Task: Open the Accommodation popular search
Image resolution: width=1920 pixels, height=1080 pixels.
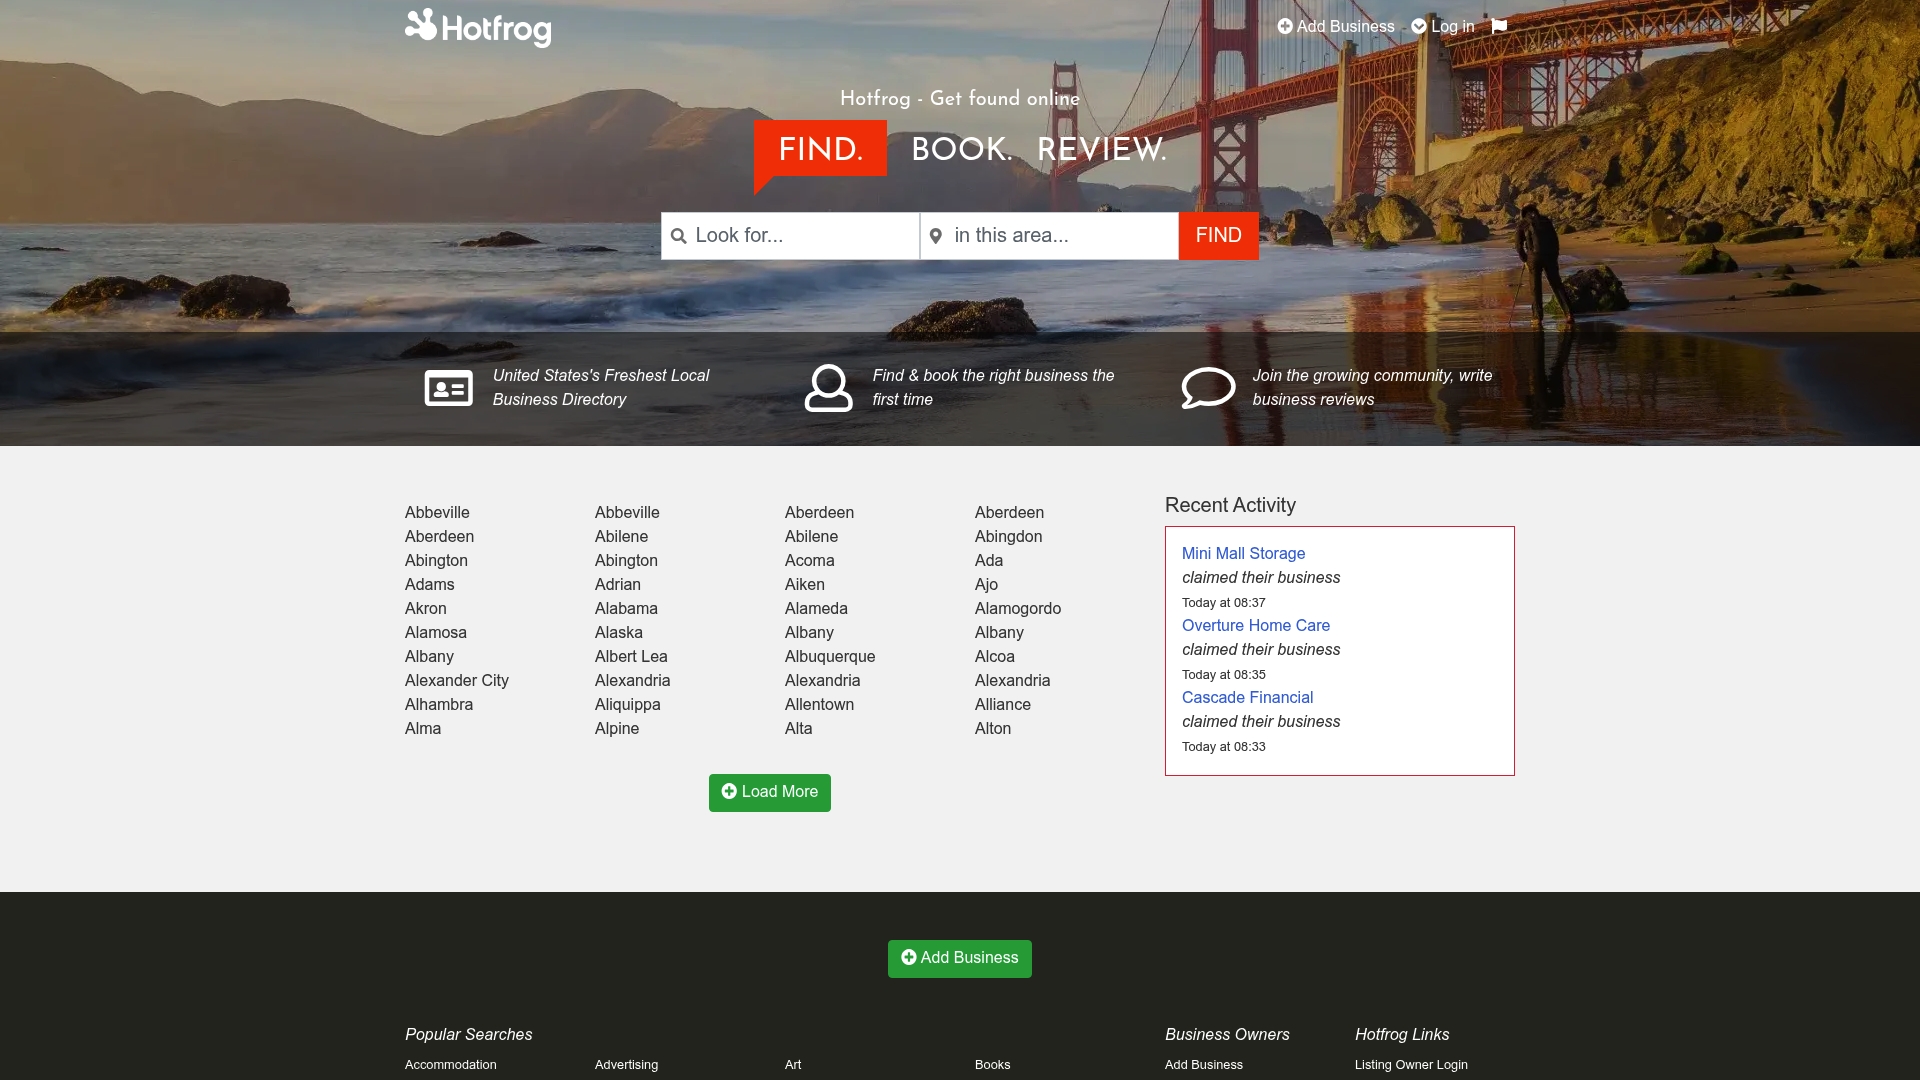Action: click(450, 1064)
